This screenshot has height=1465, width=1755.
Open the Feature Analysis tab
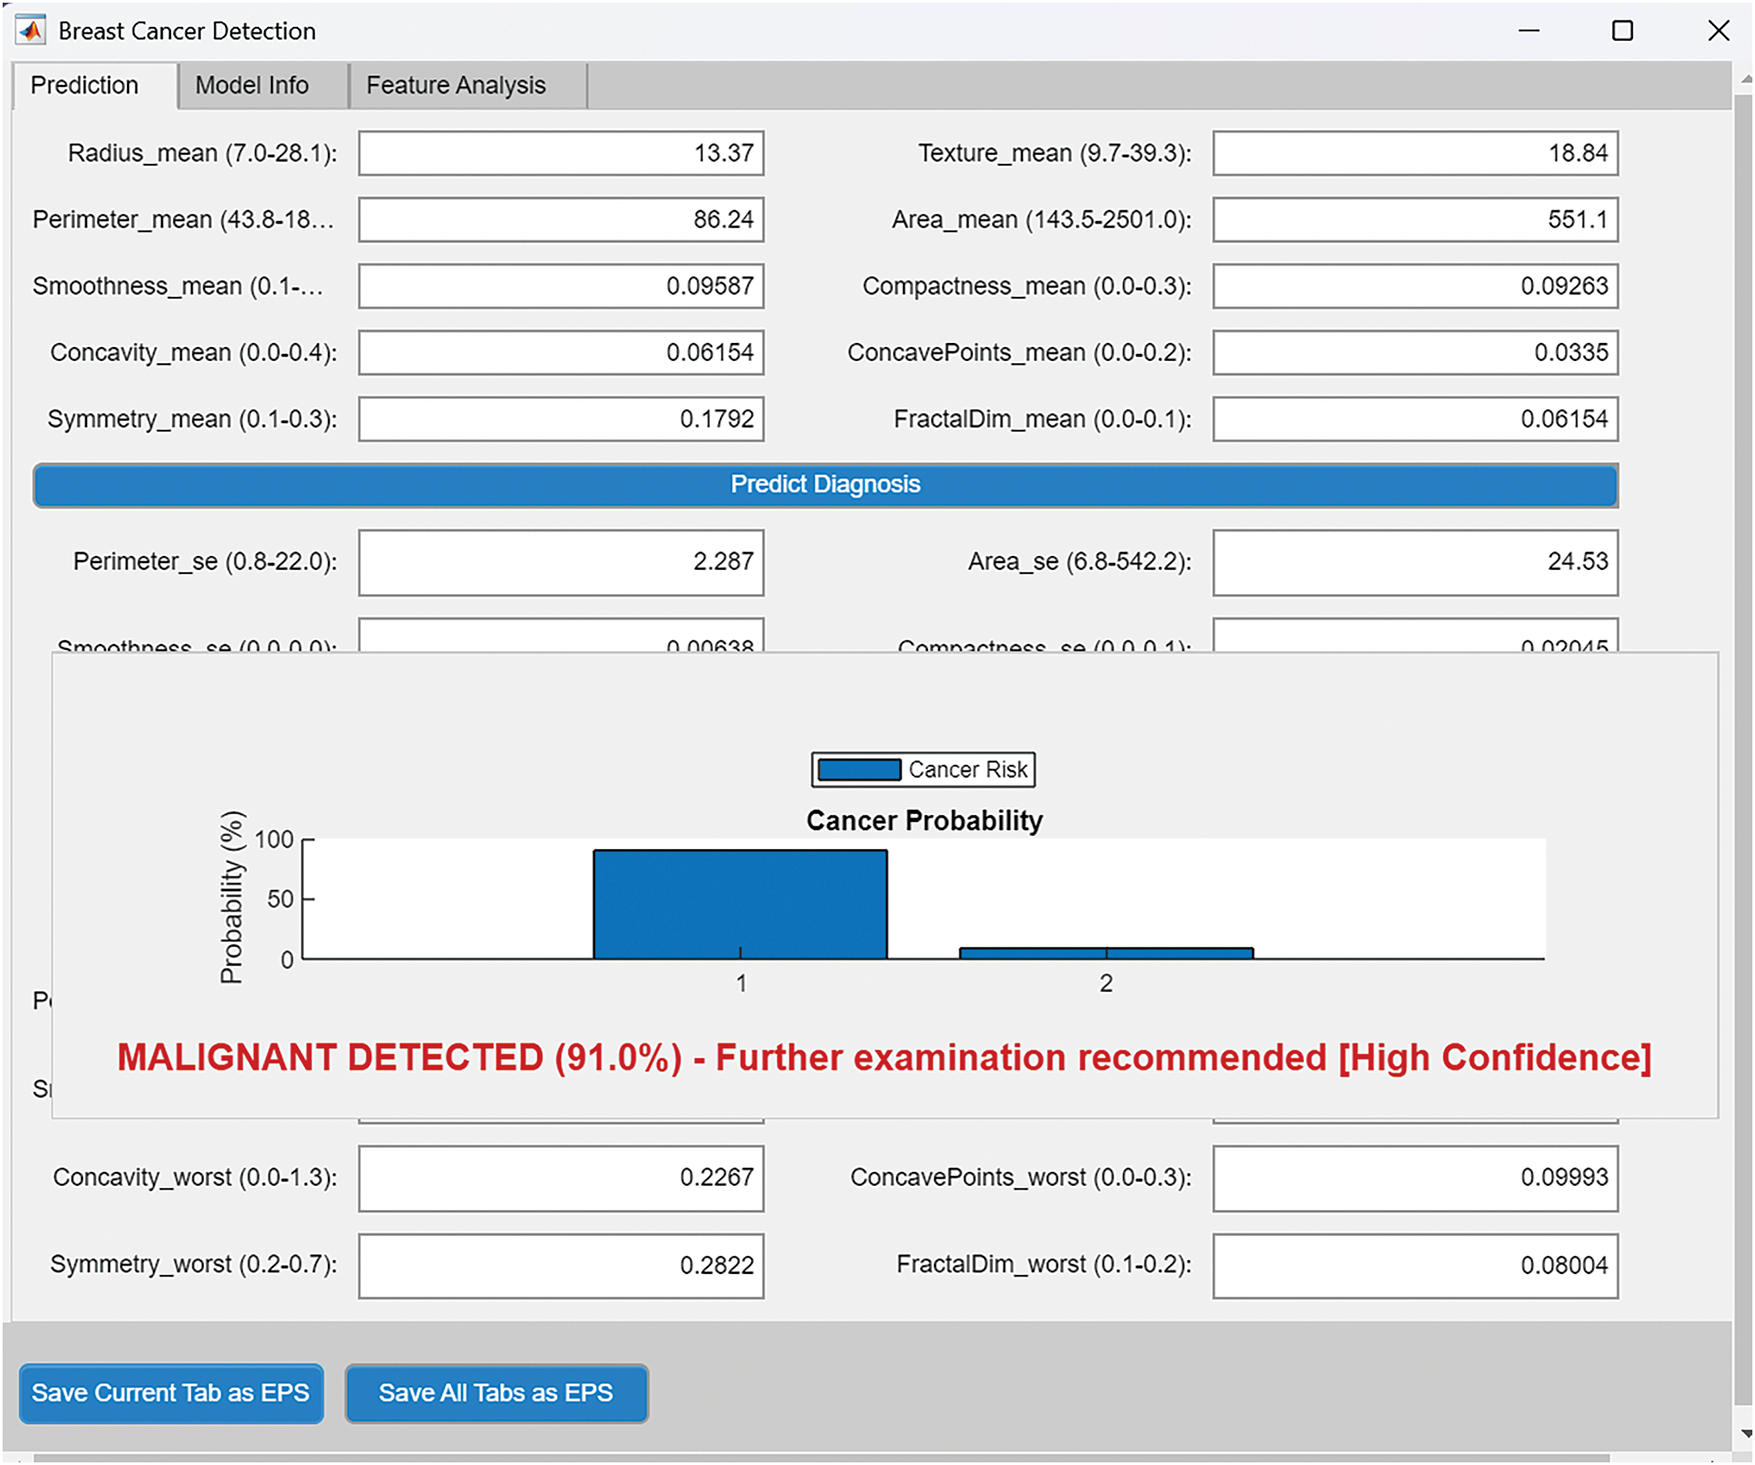tap(456, 86)
